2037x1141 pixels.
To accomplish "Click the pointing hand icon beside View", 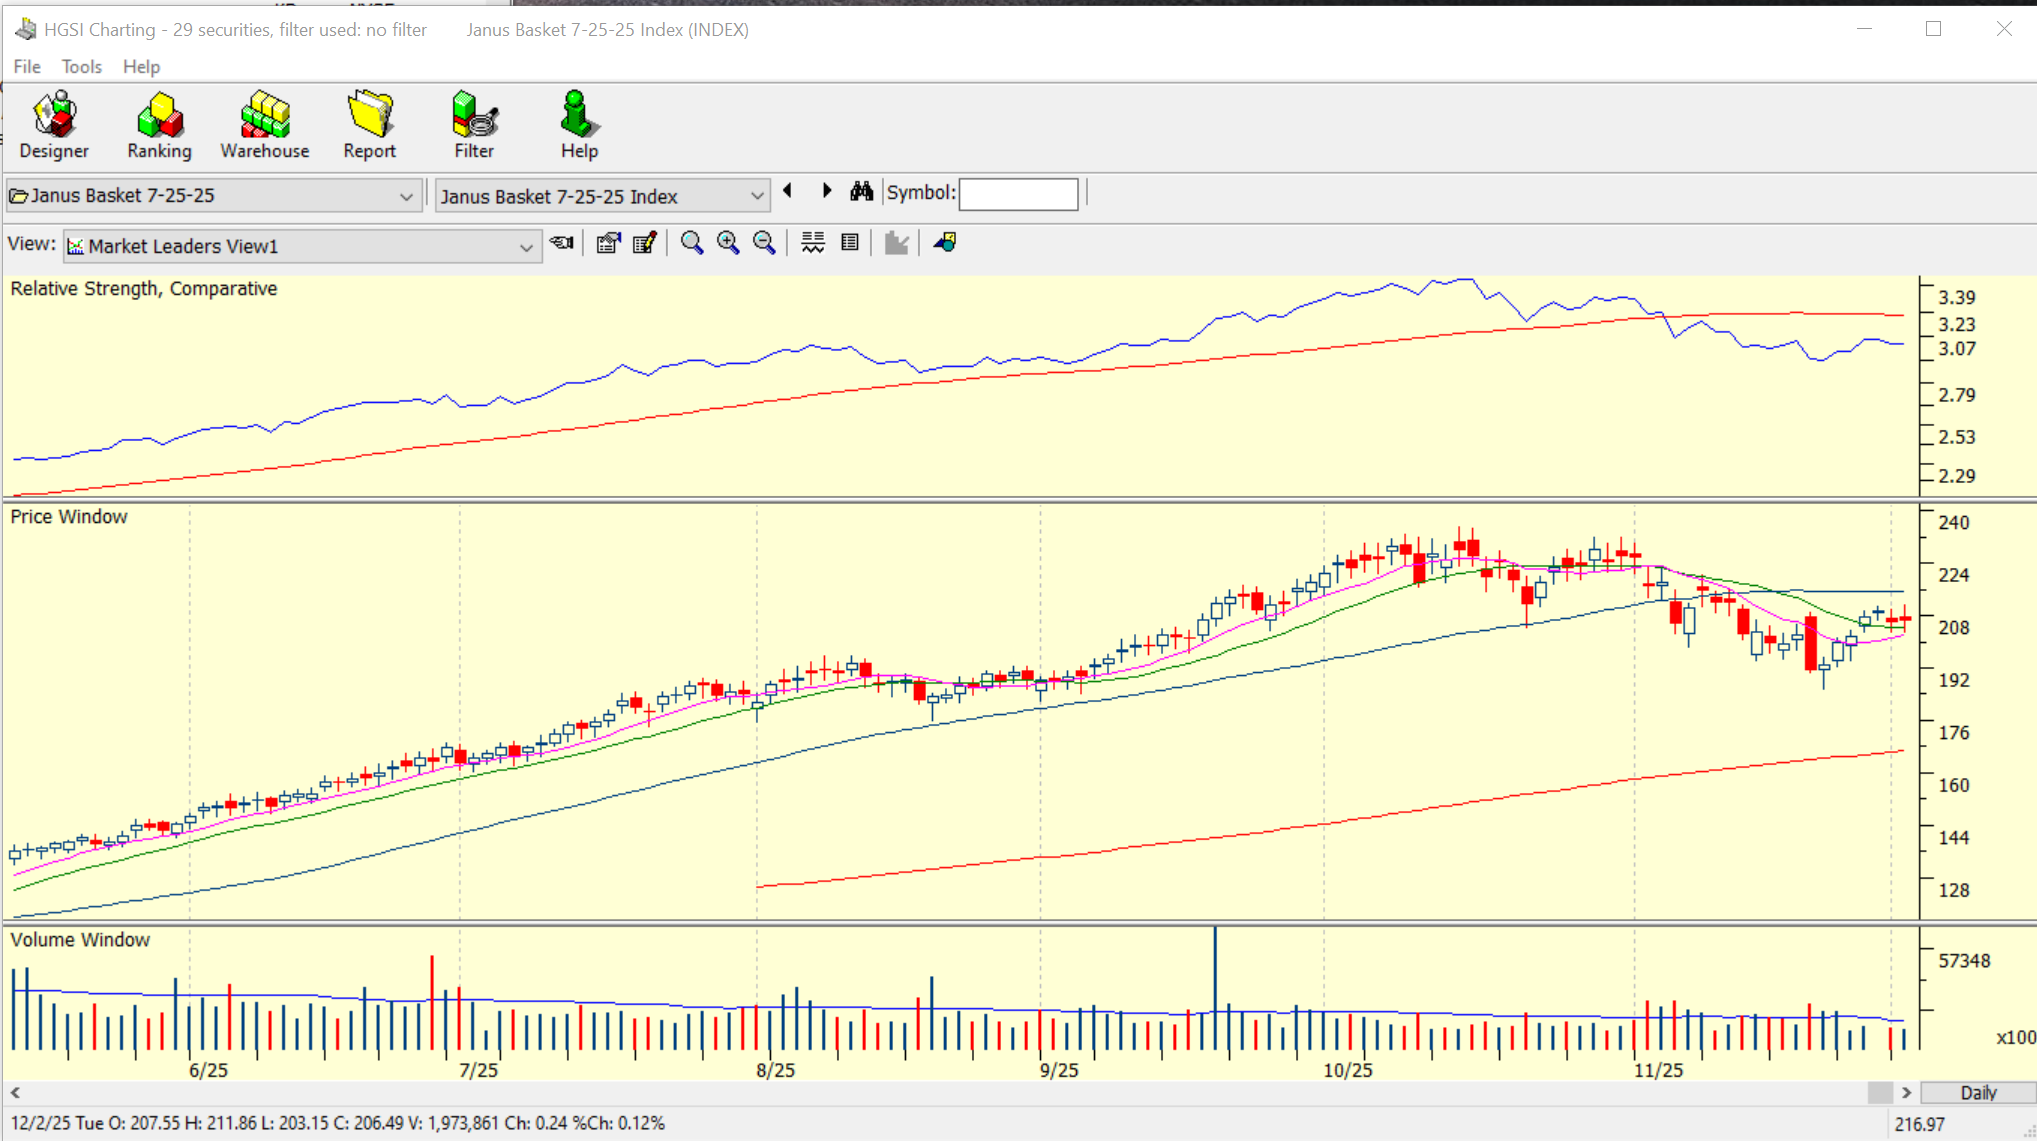I will pos(562,243).
